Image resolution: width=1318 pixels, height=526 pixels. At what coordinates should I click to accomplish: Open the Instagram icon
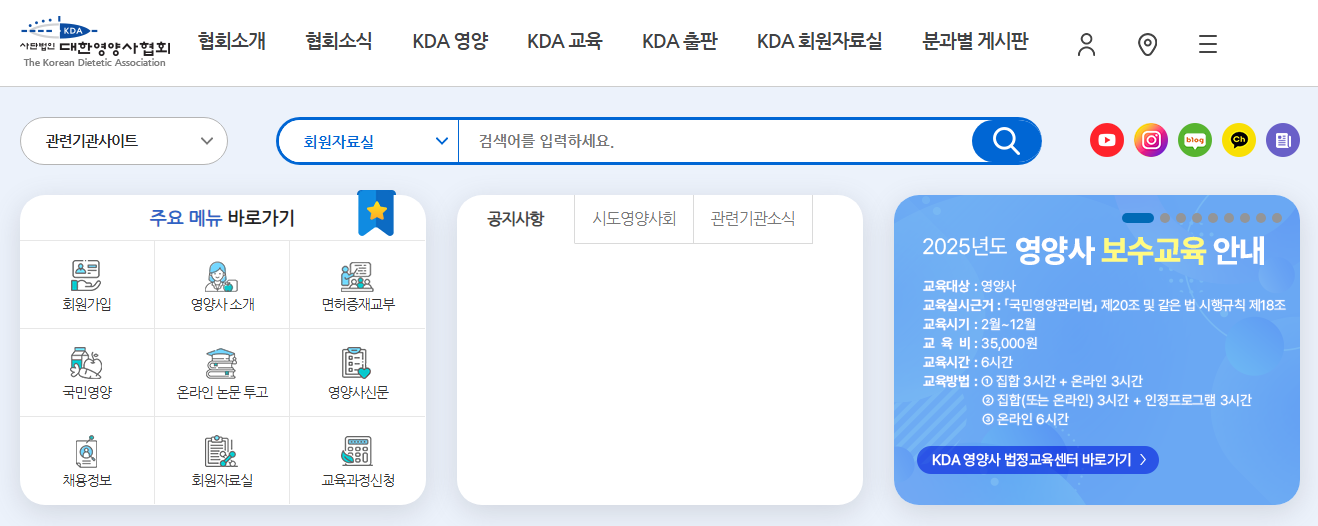(1151, 140)
